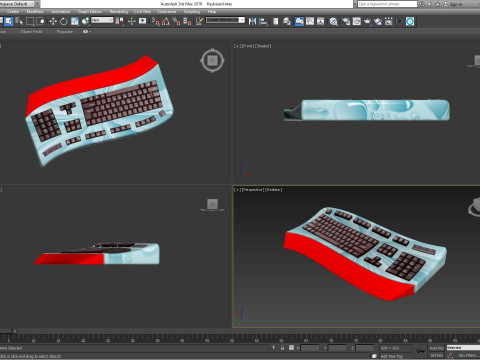Click the help search phrase input field
480x360 pixels.
tap(387, 4)
